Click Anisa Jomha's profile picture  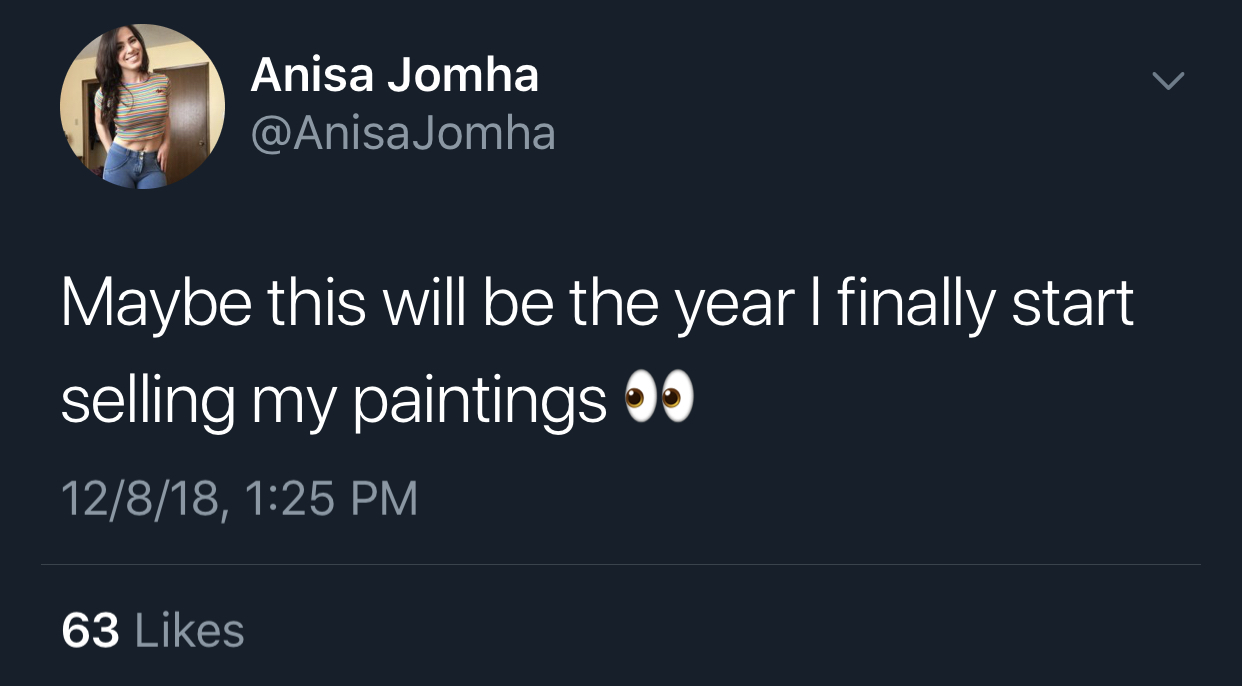(x=141, y=105)
